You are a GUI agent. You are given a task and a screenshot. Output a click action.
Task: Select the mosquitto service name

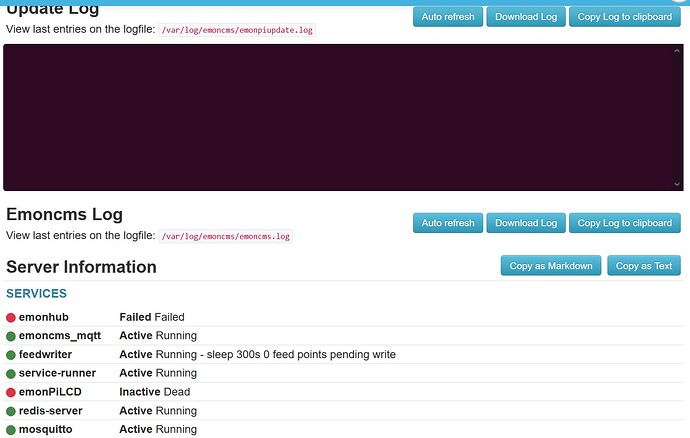[x=45, y=429]
